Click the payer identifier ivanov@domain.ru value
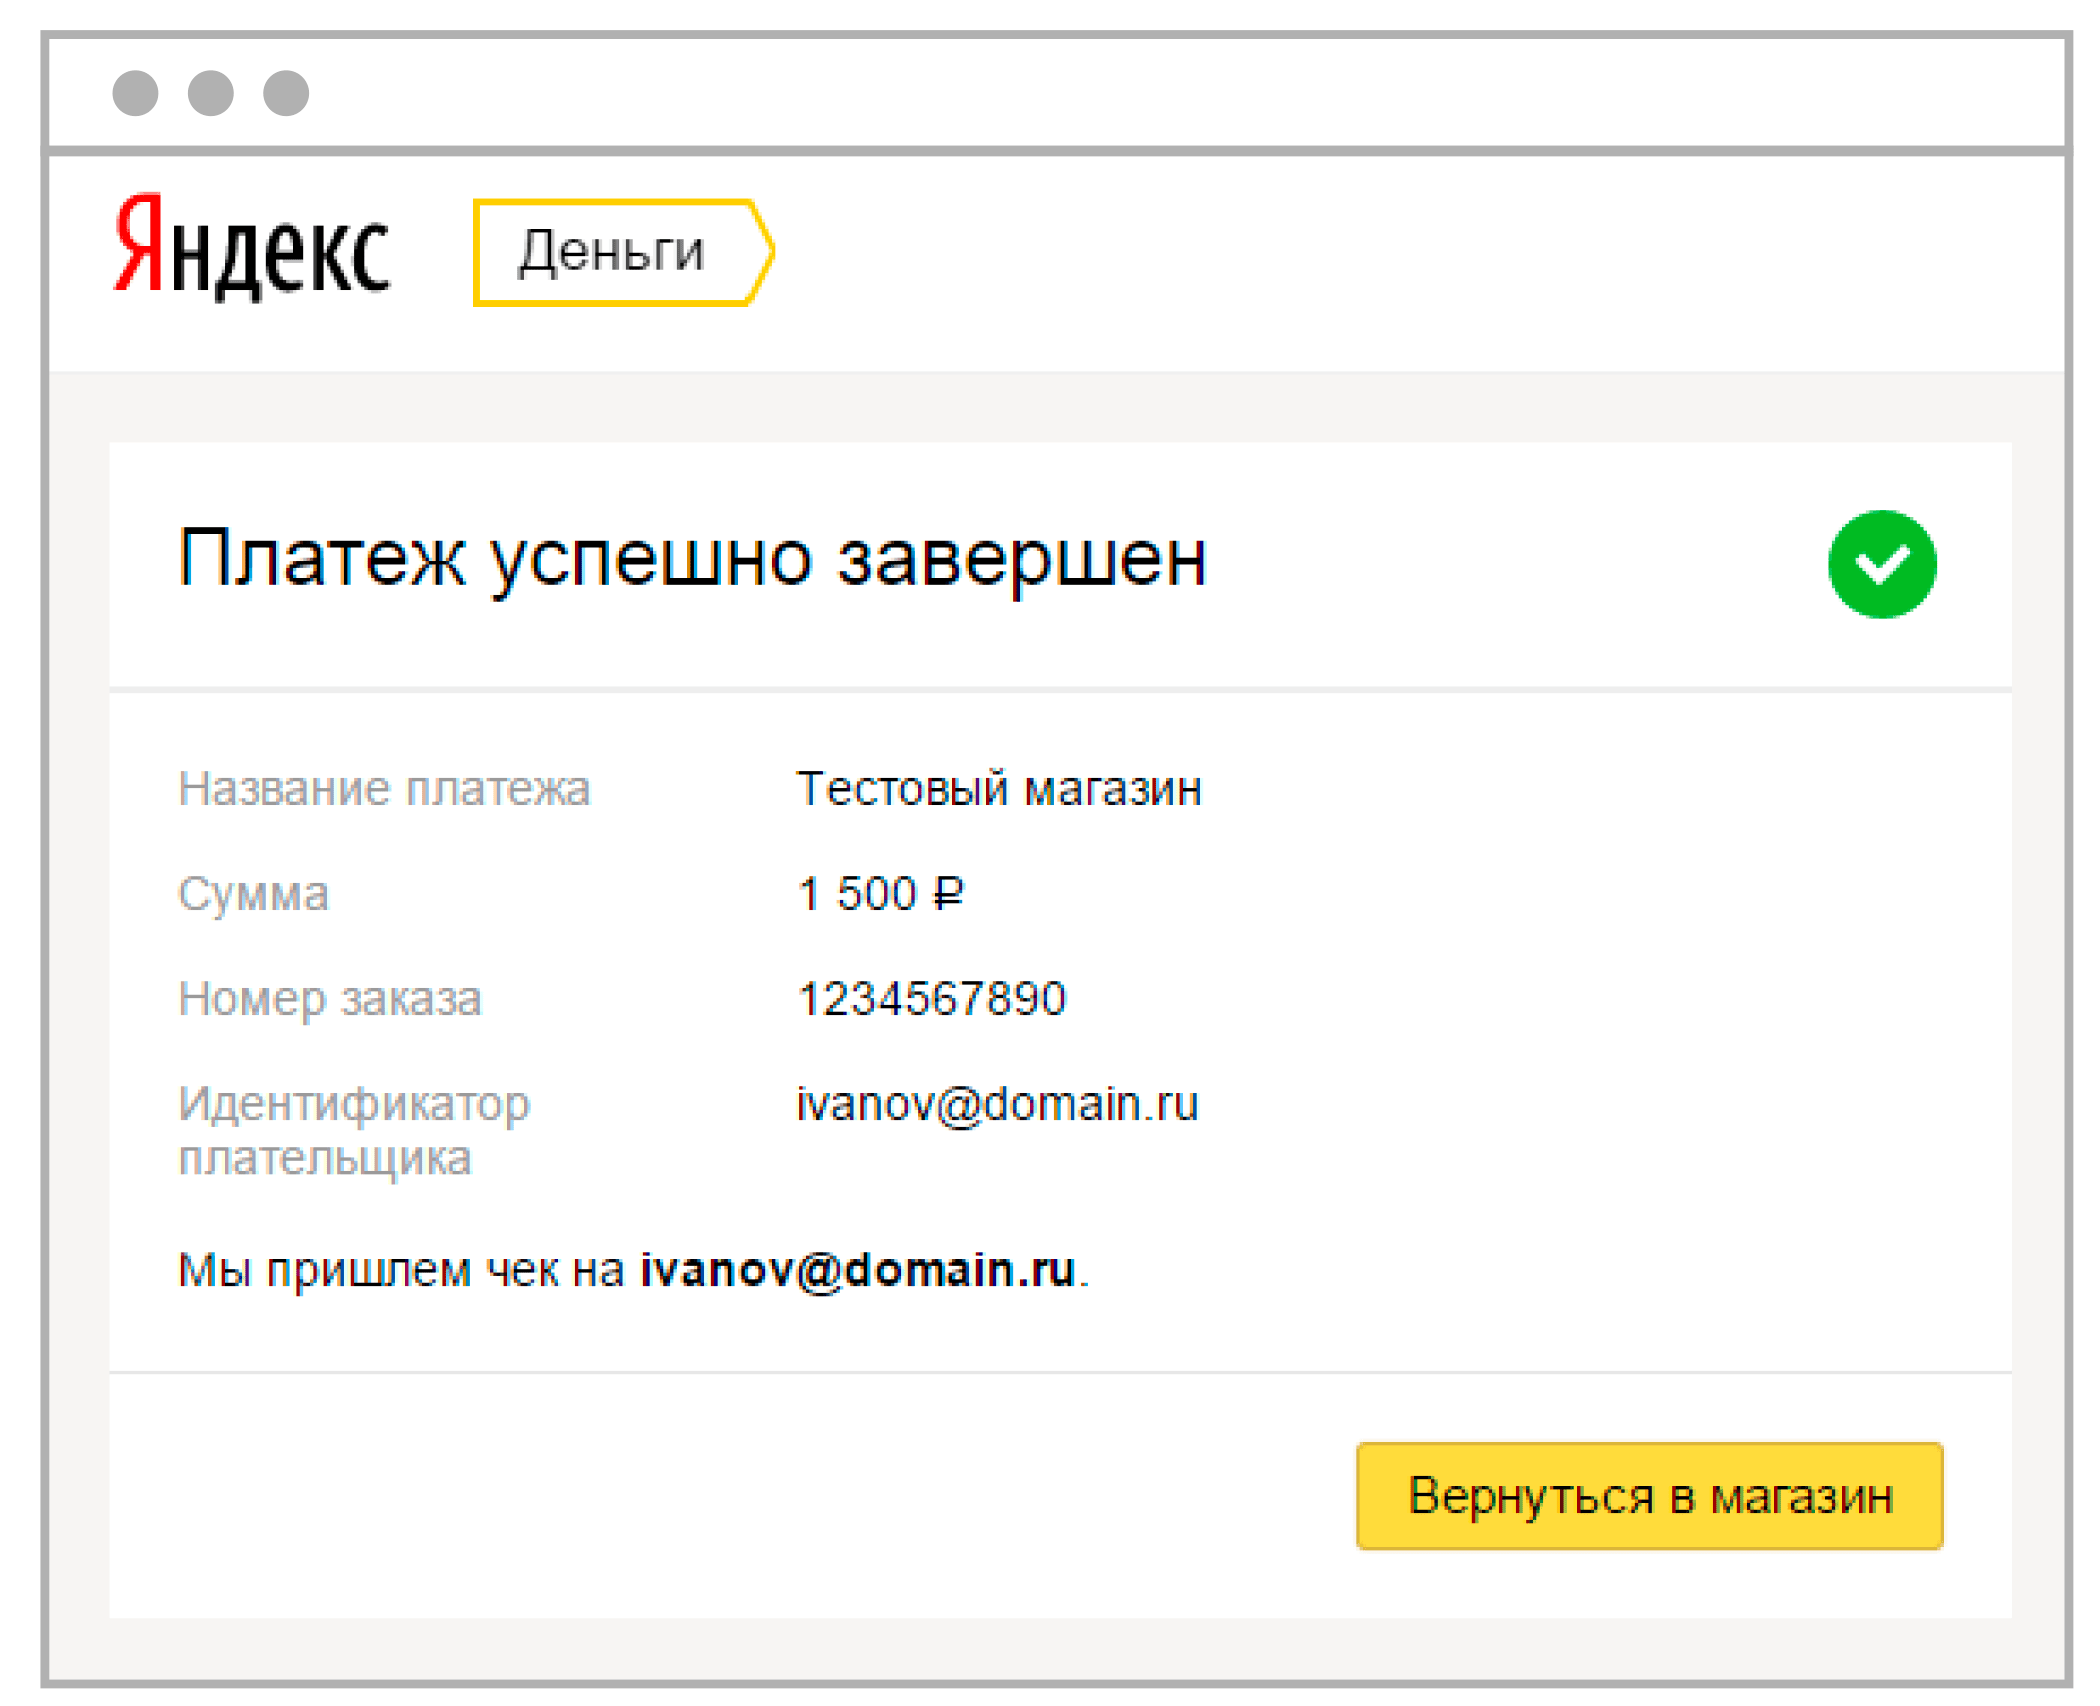2100x1706 pixels. pyautogui.click(x=997, y=1104)
